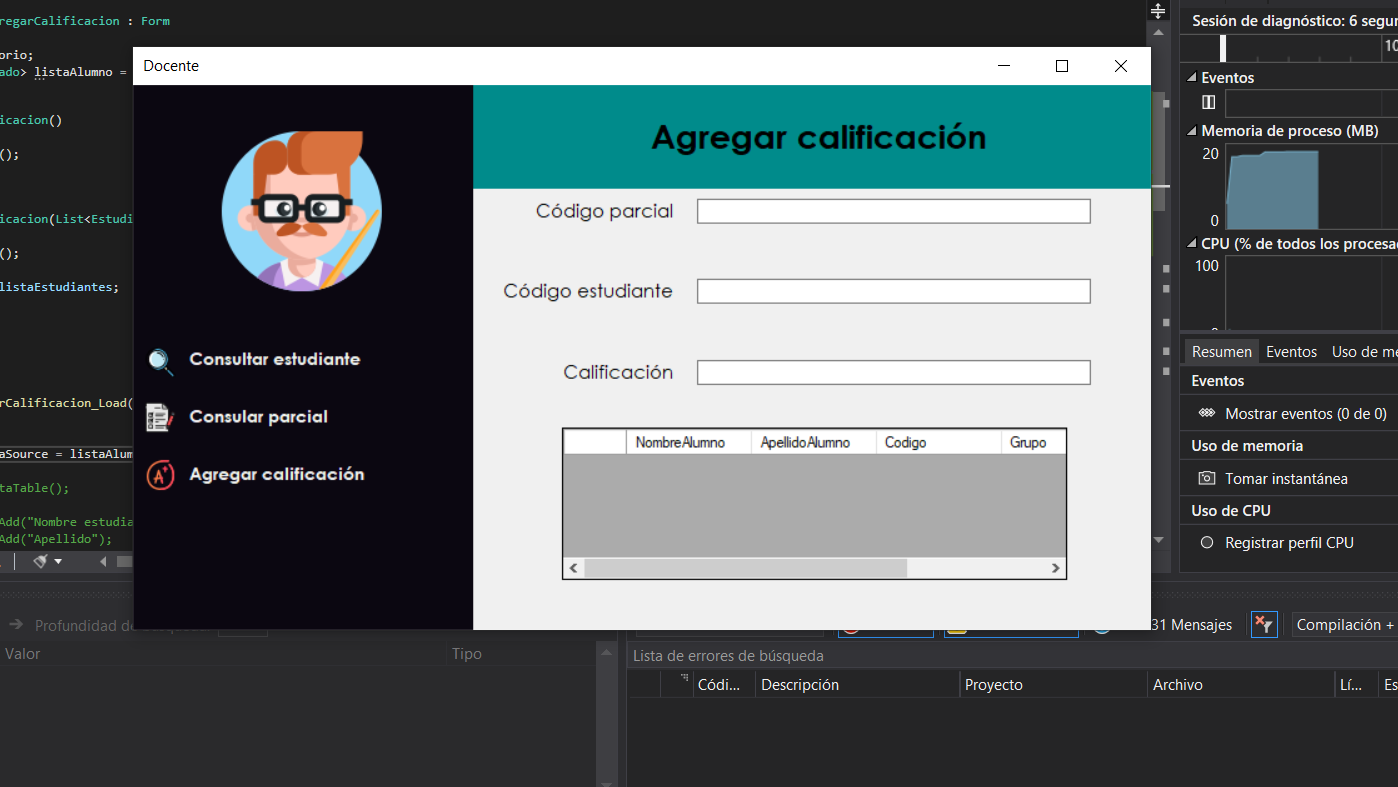Click the Codigo column header in grid

938,442
